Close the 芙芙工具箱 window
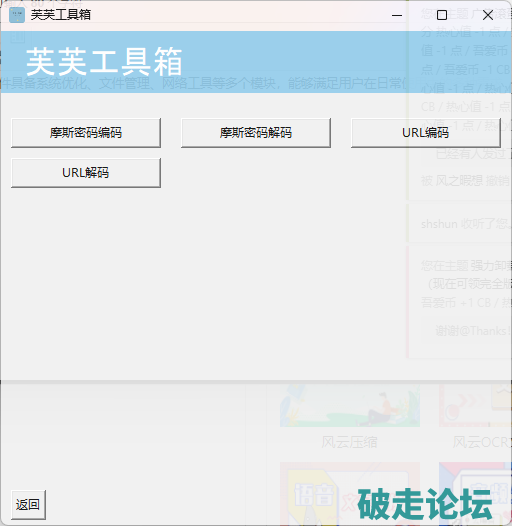The height and width of the screenshot is (526, 512). coord(488,15)
